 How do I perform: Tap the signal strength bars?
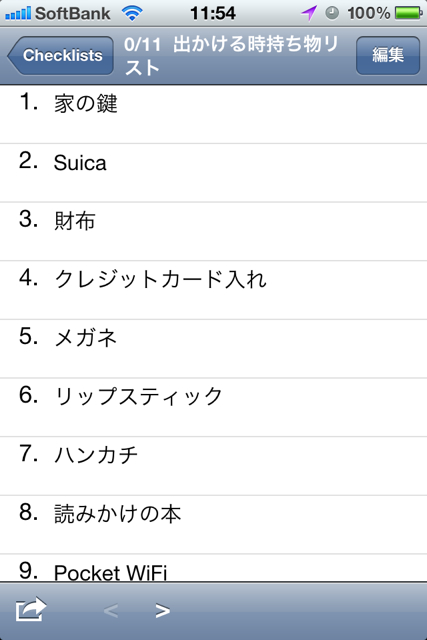tap(18, 13)
